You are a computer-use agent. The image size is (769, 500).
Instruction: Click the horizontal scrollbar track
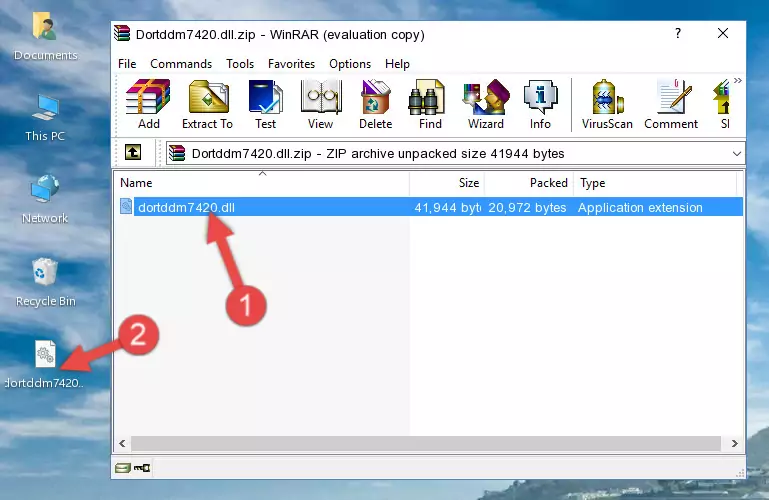[426, 443]
